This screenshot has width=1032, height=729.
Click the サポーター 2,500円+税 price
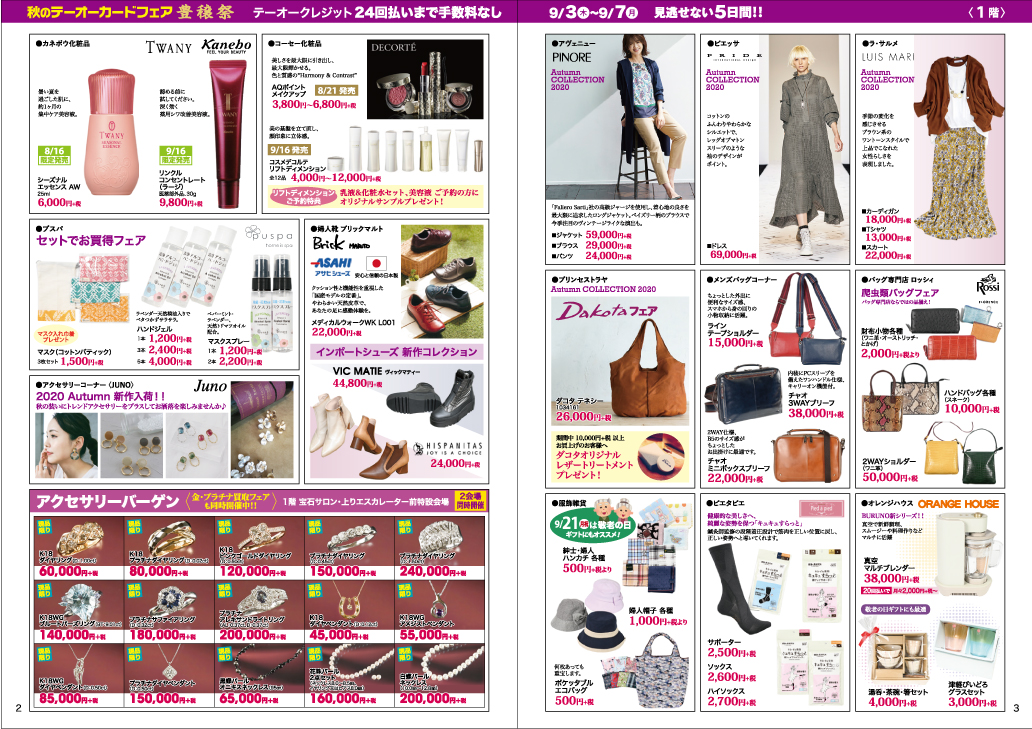[732, 653]
